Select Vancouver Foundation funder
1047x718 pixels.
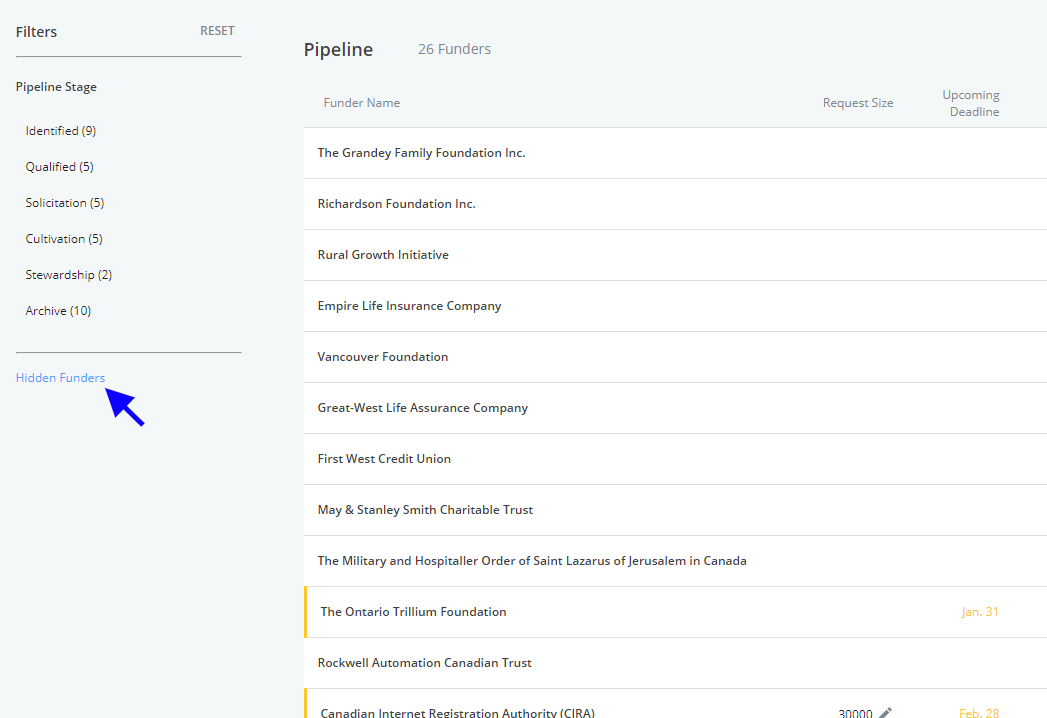(675, 357)
